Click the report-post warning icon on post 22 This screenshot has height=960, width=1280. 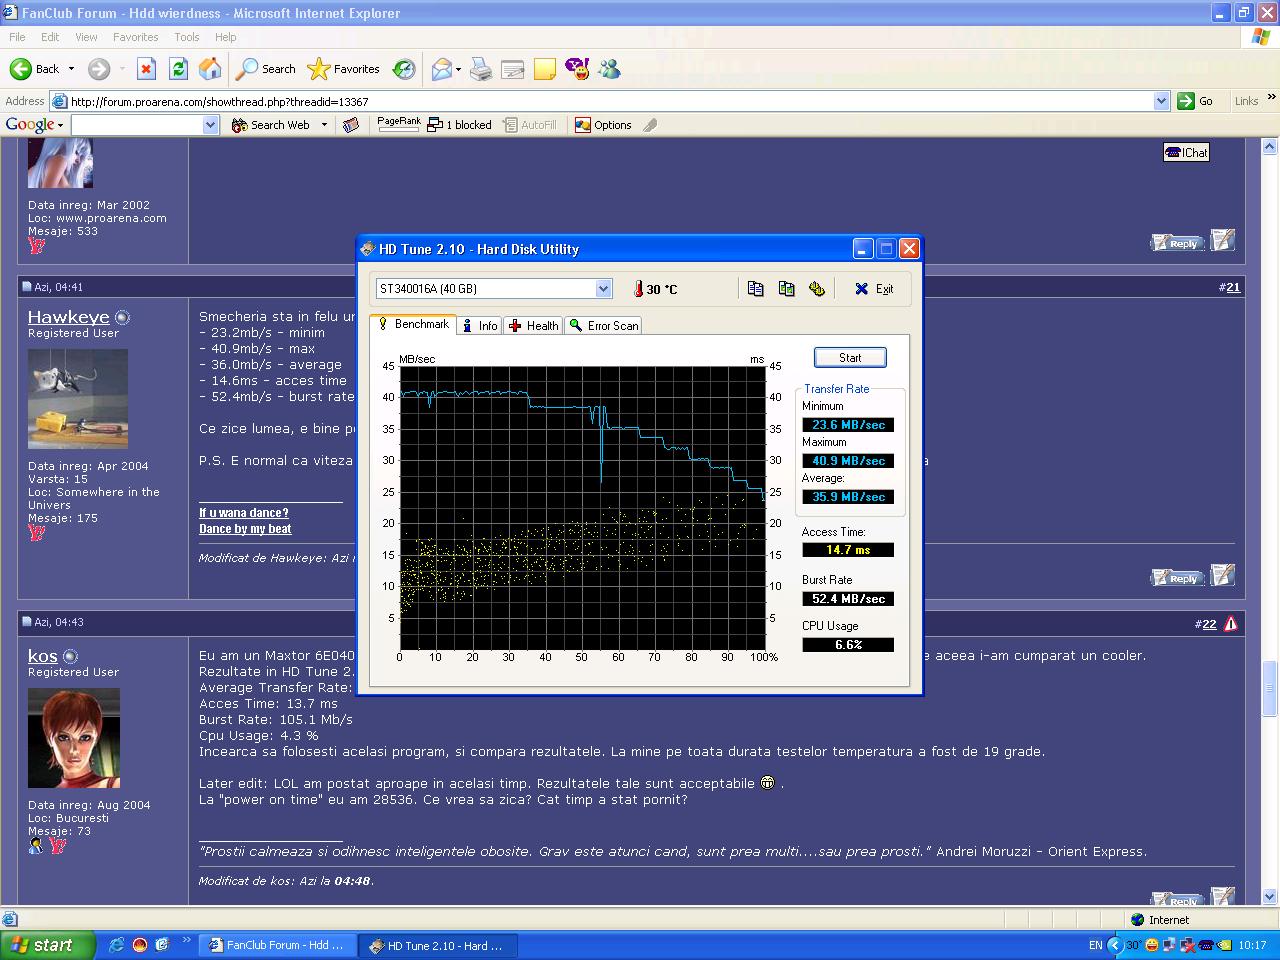[x=1230, y=623]
